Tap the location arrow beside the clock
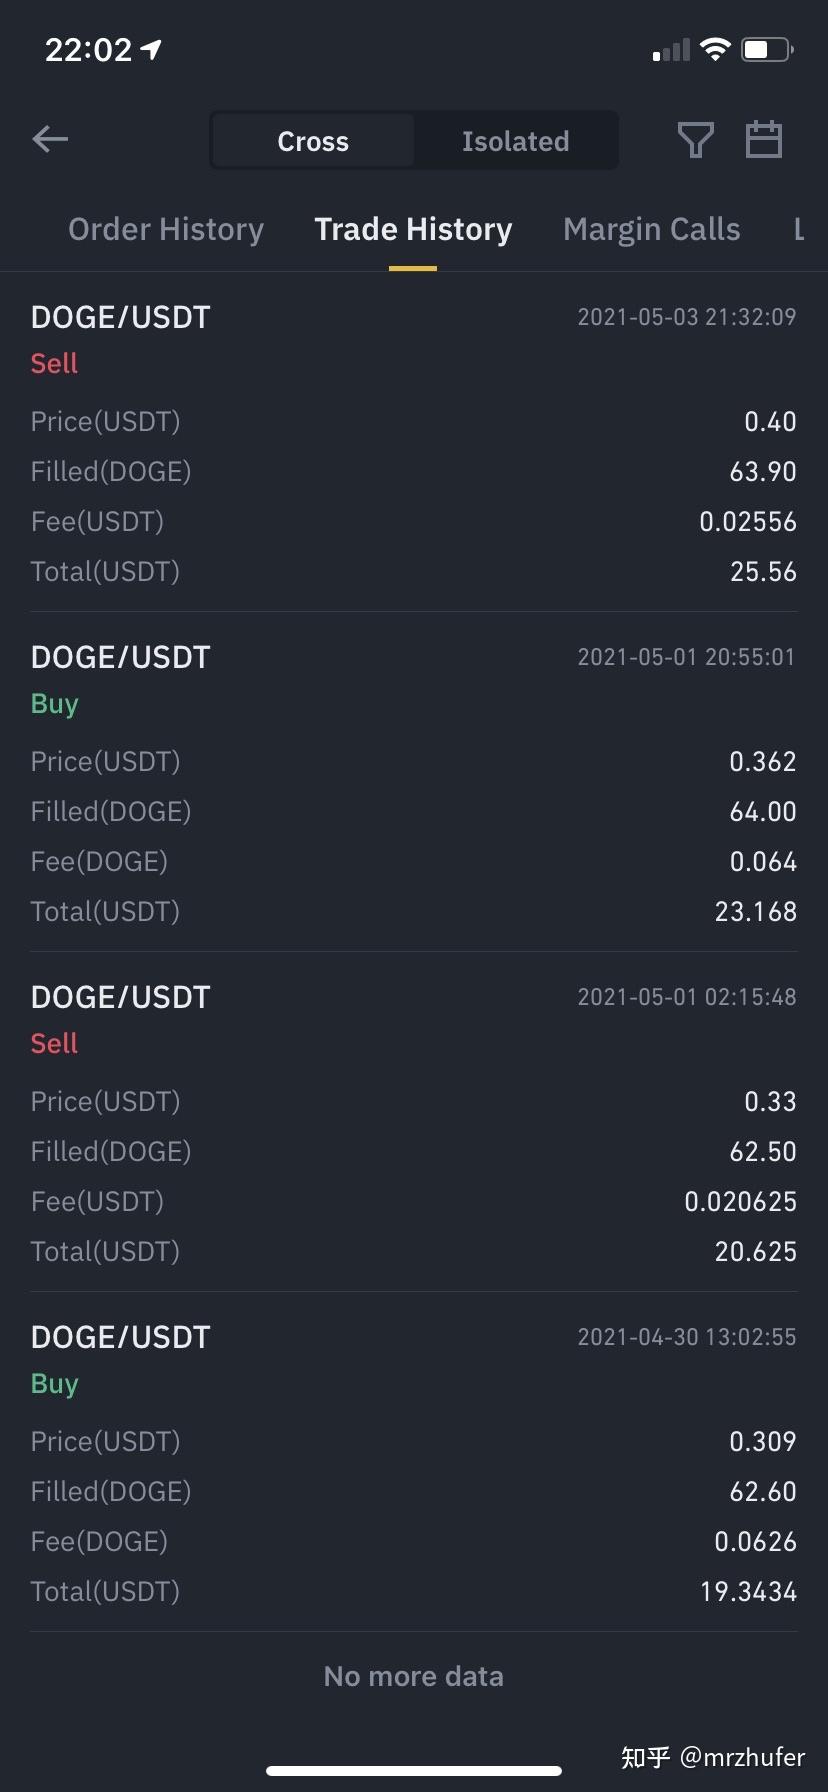 pos(152,49)
